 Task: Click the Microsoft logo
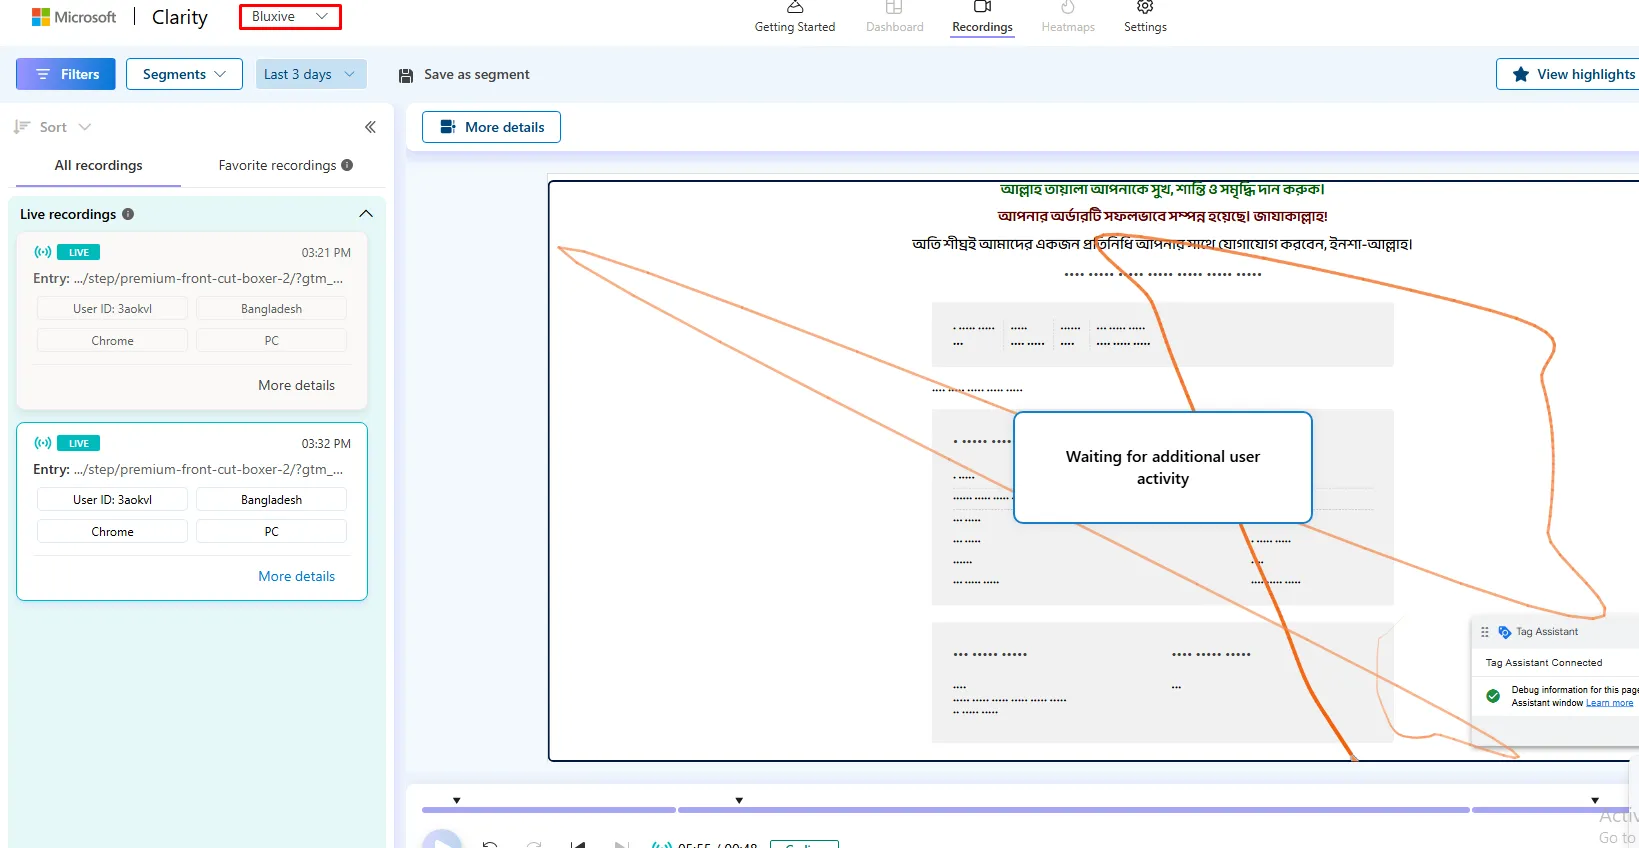pos(41,17)
